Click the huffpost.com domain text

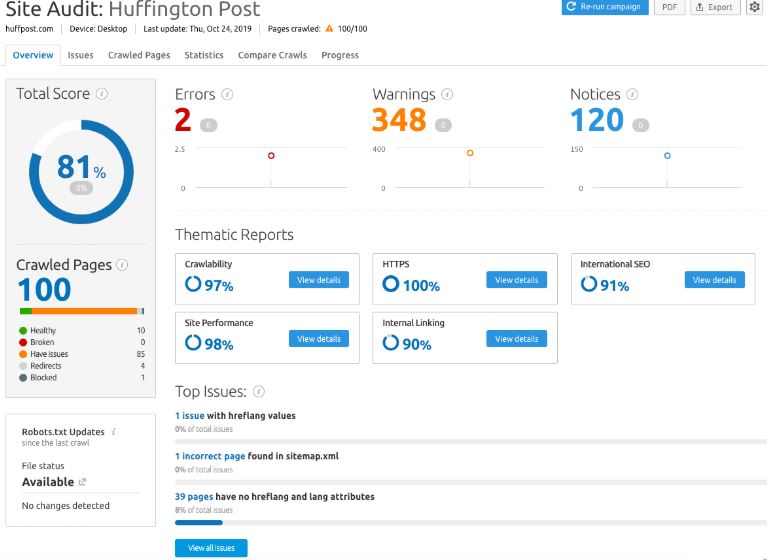tap(29, 29)
